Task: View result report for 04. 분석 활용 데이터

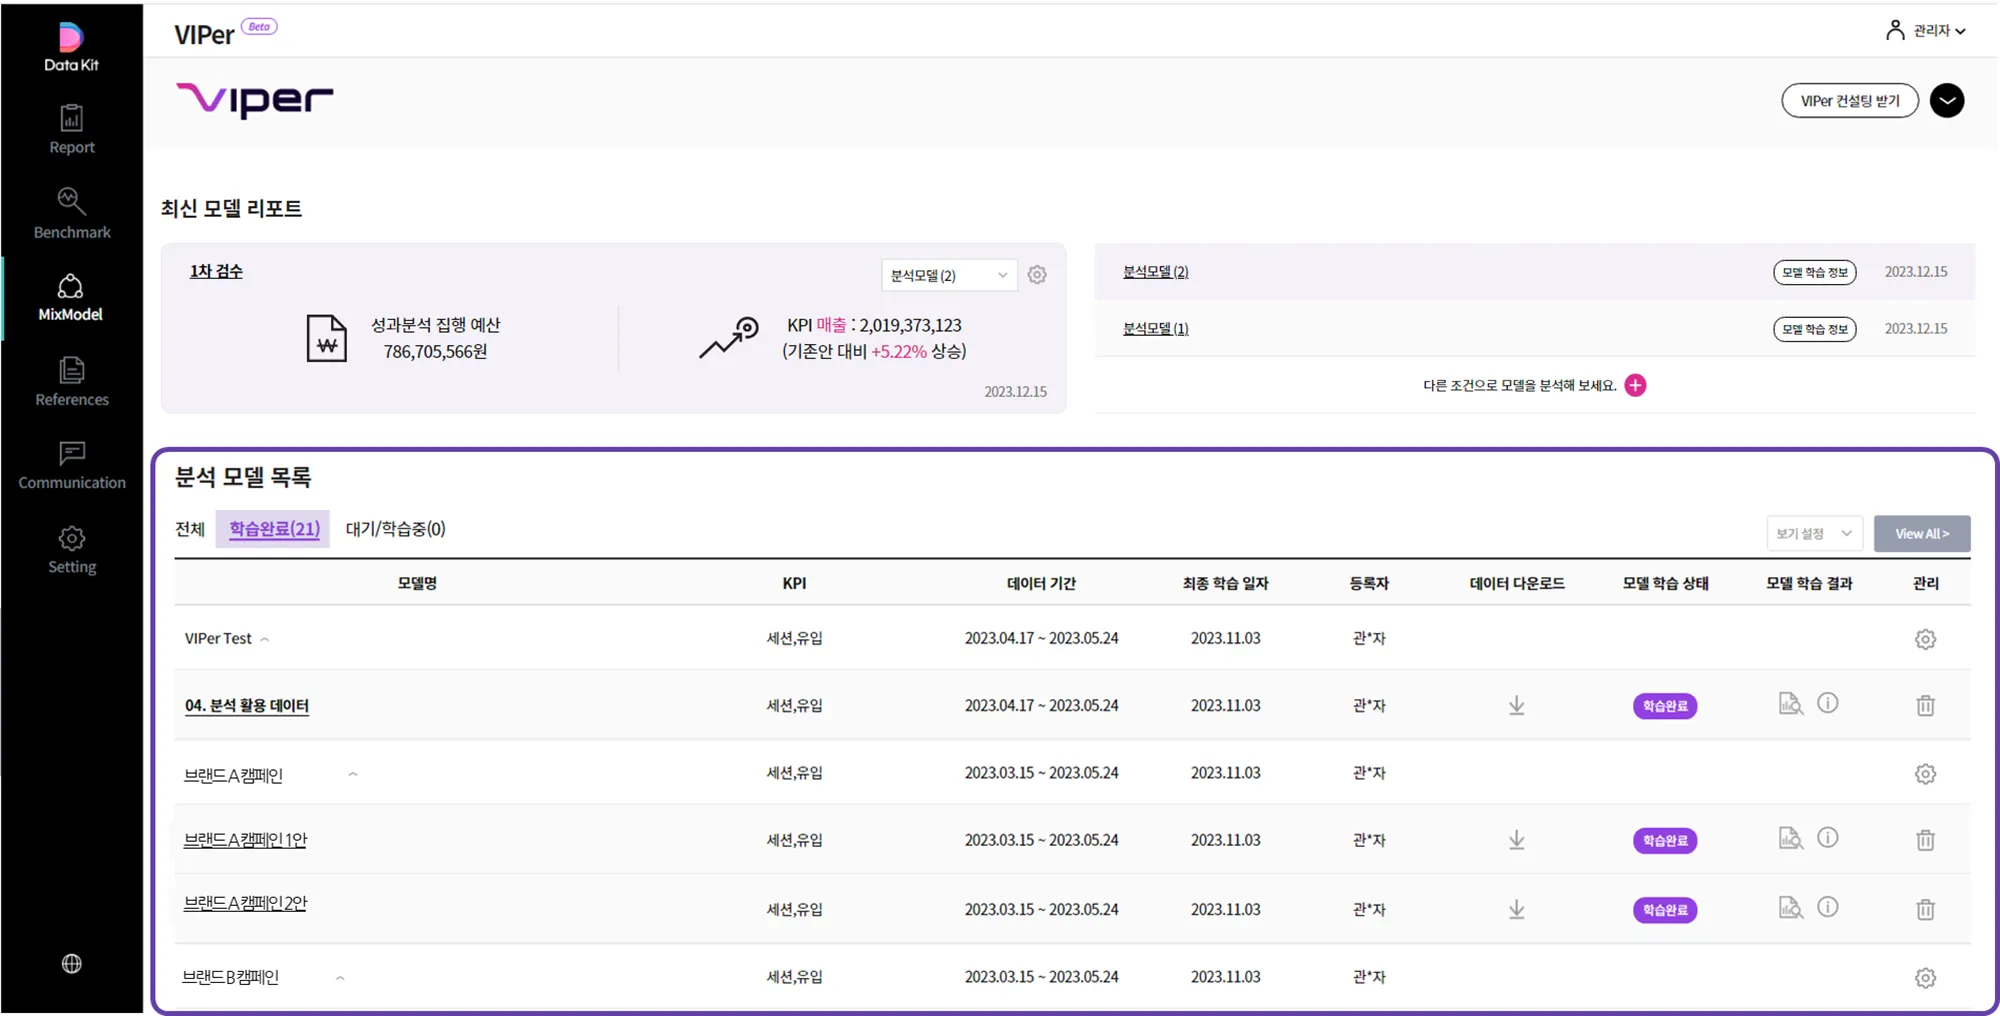Action: coord(1790,704)
